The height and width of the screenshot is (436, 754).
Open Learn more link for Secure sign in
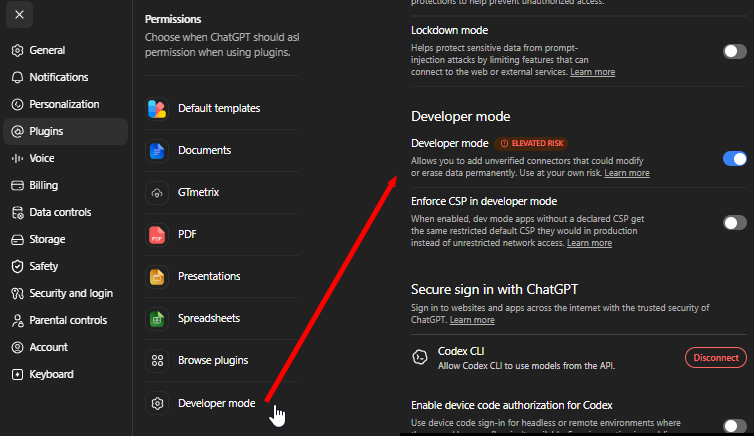click(472, 320)
